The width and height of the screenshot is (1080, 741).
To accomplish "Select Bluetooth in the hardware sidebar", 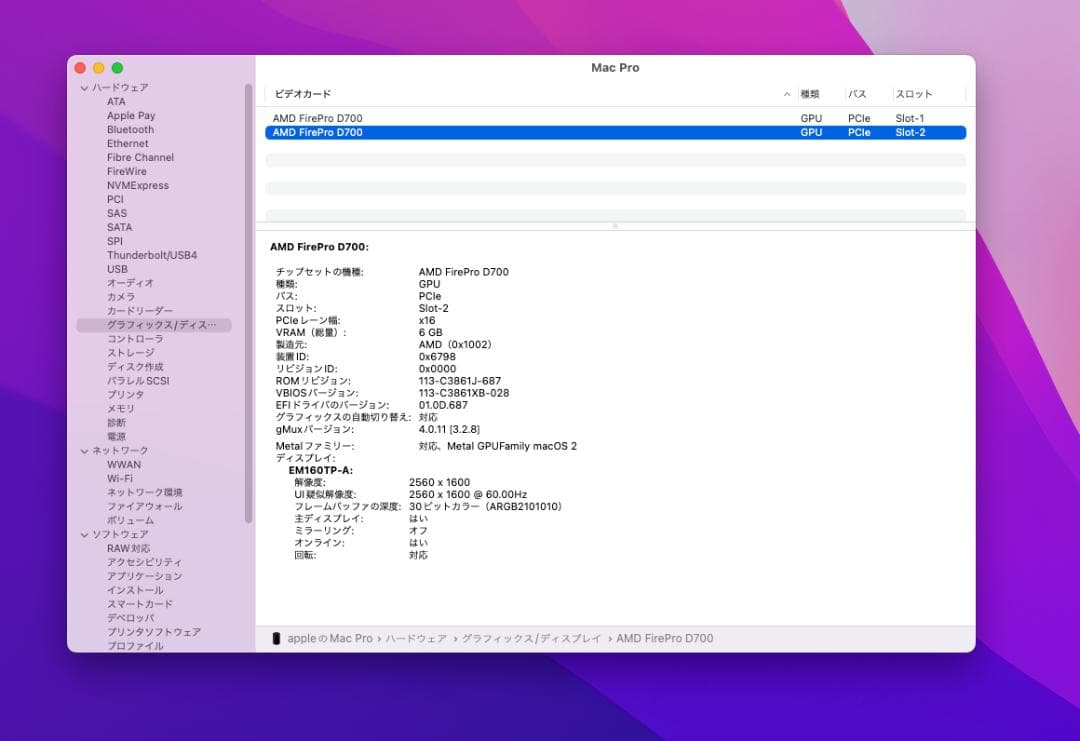I will [x=130, y=129].
